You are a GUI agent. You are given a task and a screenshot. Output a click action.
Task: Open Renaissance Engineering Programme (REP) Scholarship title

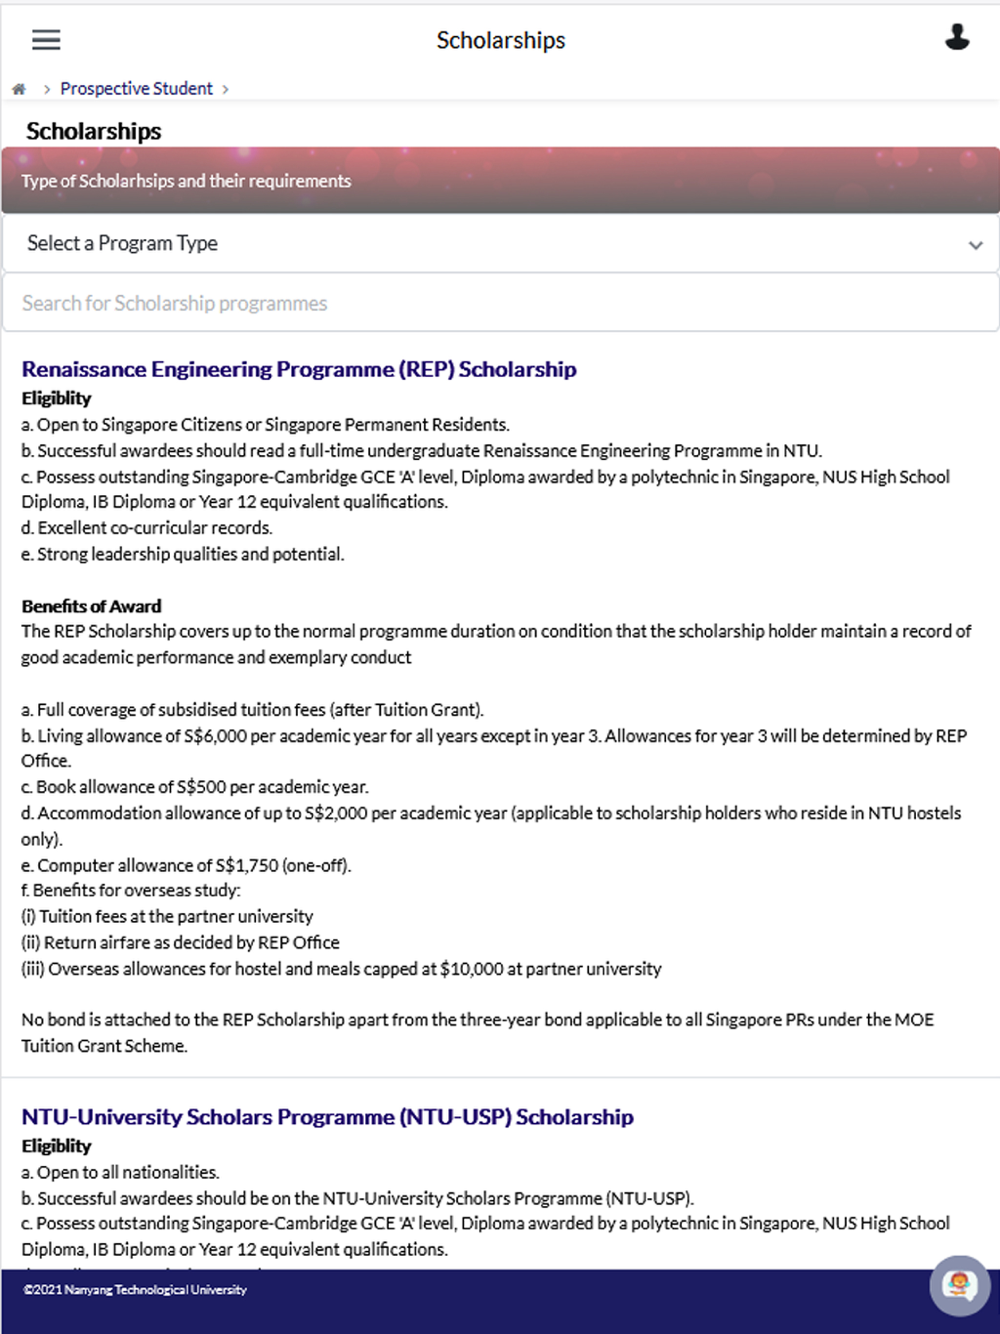tap(299, 369)
